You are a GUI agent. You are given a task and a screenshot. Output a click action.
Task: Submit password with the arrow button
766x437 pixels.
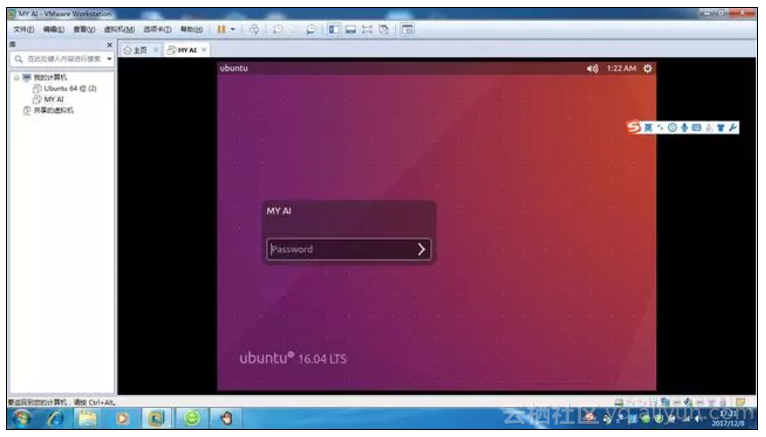[x=422, y=250]
